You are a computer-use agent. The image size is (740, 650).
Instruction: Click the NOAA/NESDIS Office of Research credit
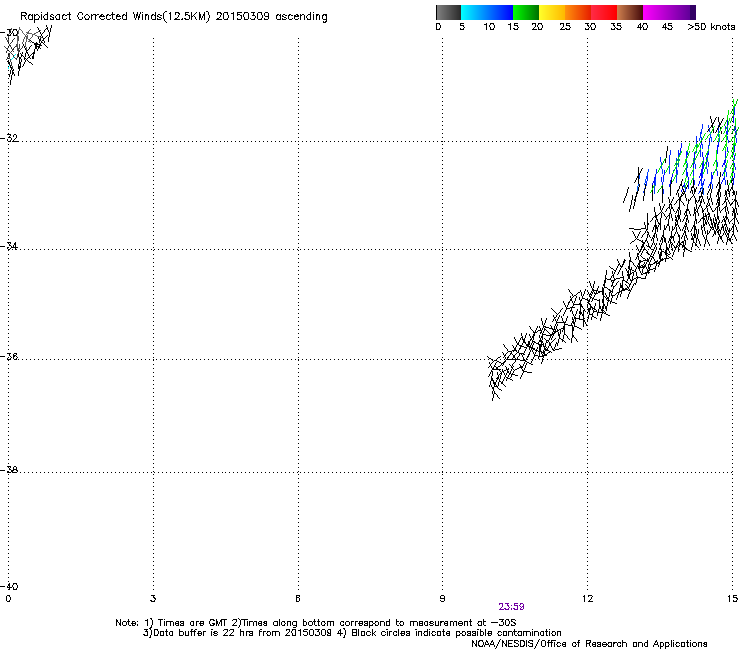[589, 644]
